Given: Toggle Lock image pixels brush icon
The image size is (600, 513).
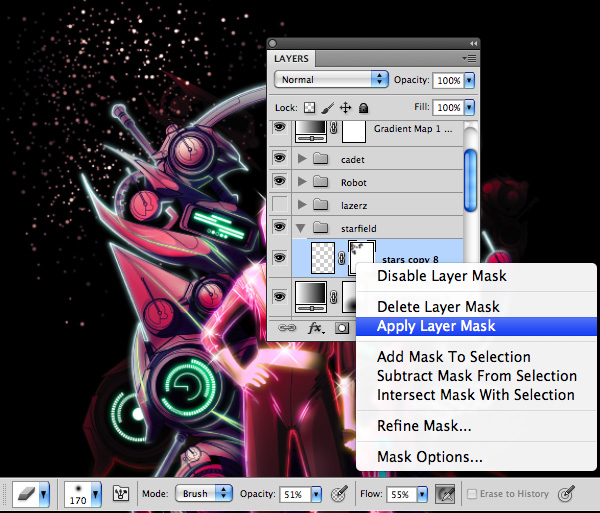Looking at the screenshot, I should click(328, 108).
